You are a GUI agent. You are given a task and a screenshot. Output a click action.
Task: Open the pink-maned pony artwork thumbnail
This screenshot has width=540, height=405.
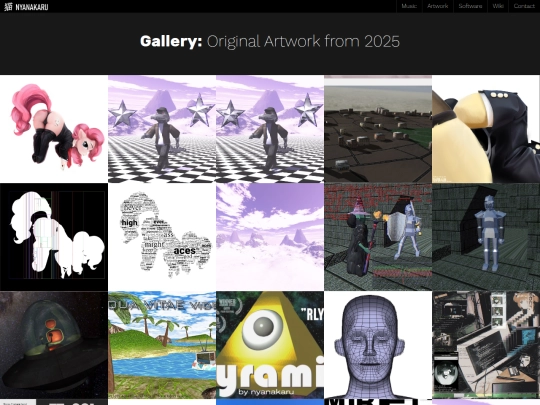pos(54,129)
